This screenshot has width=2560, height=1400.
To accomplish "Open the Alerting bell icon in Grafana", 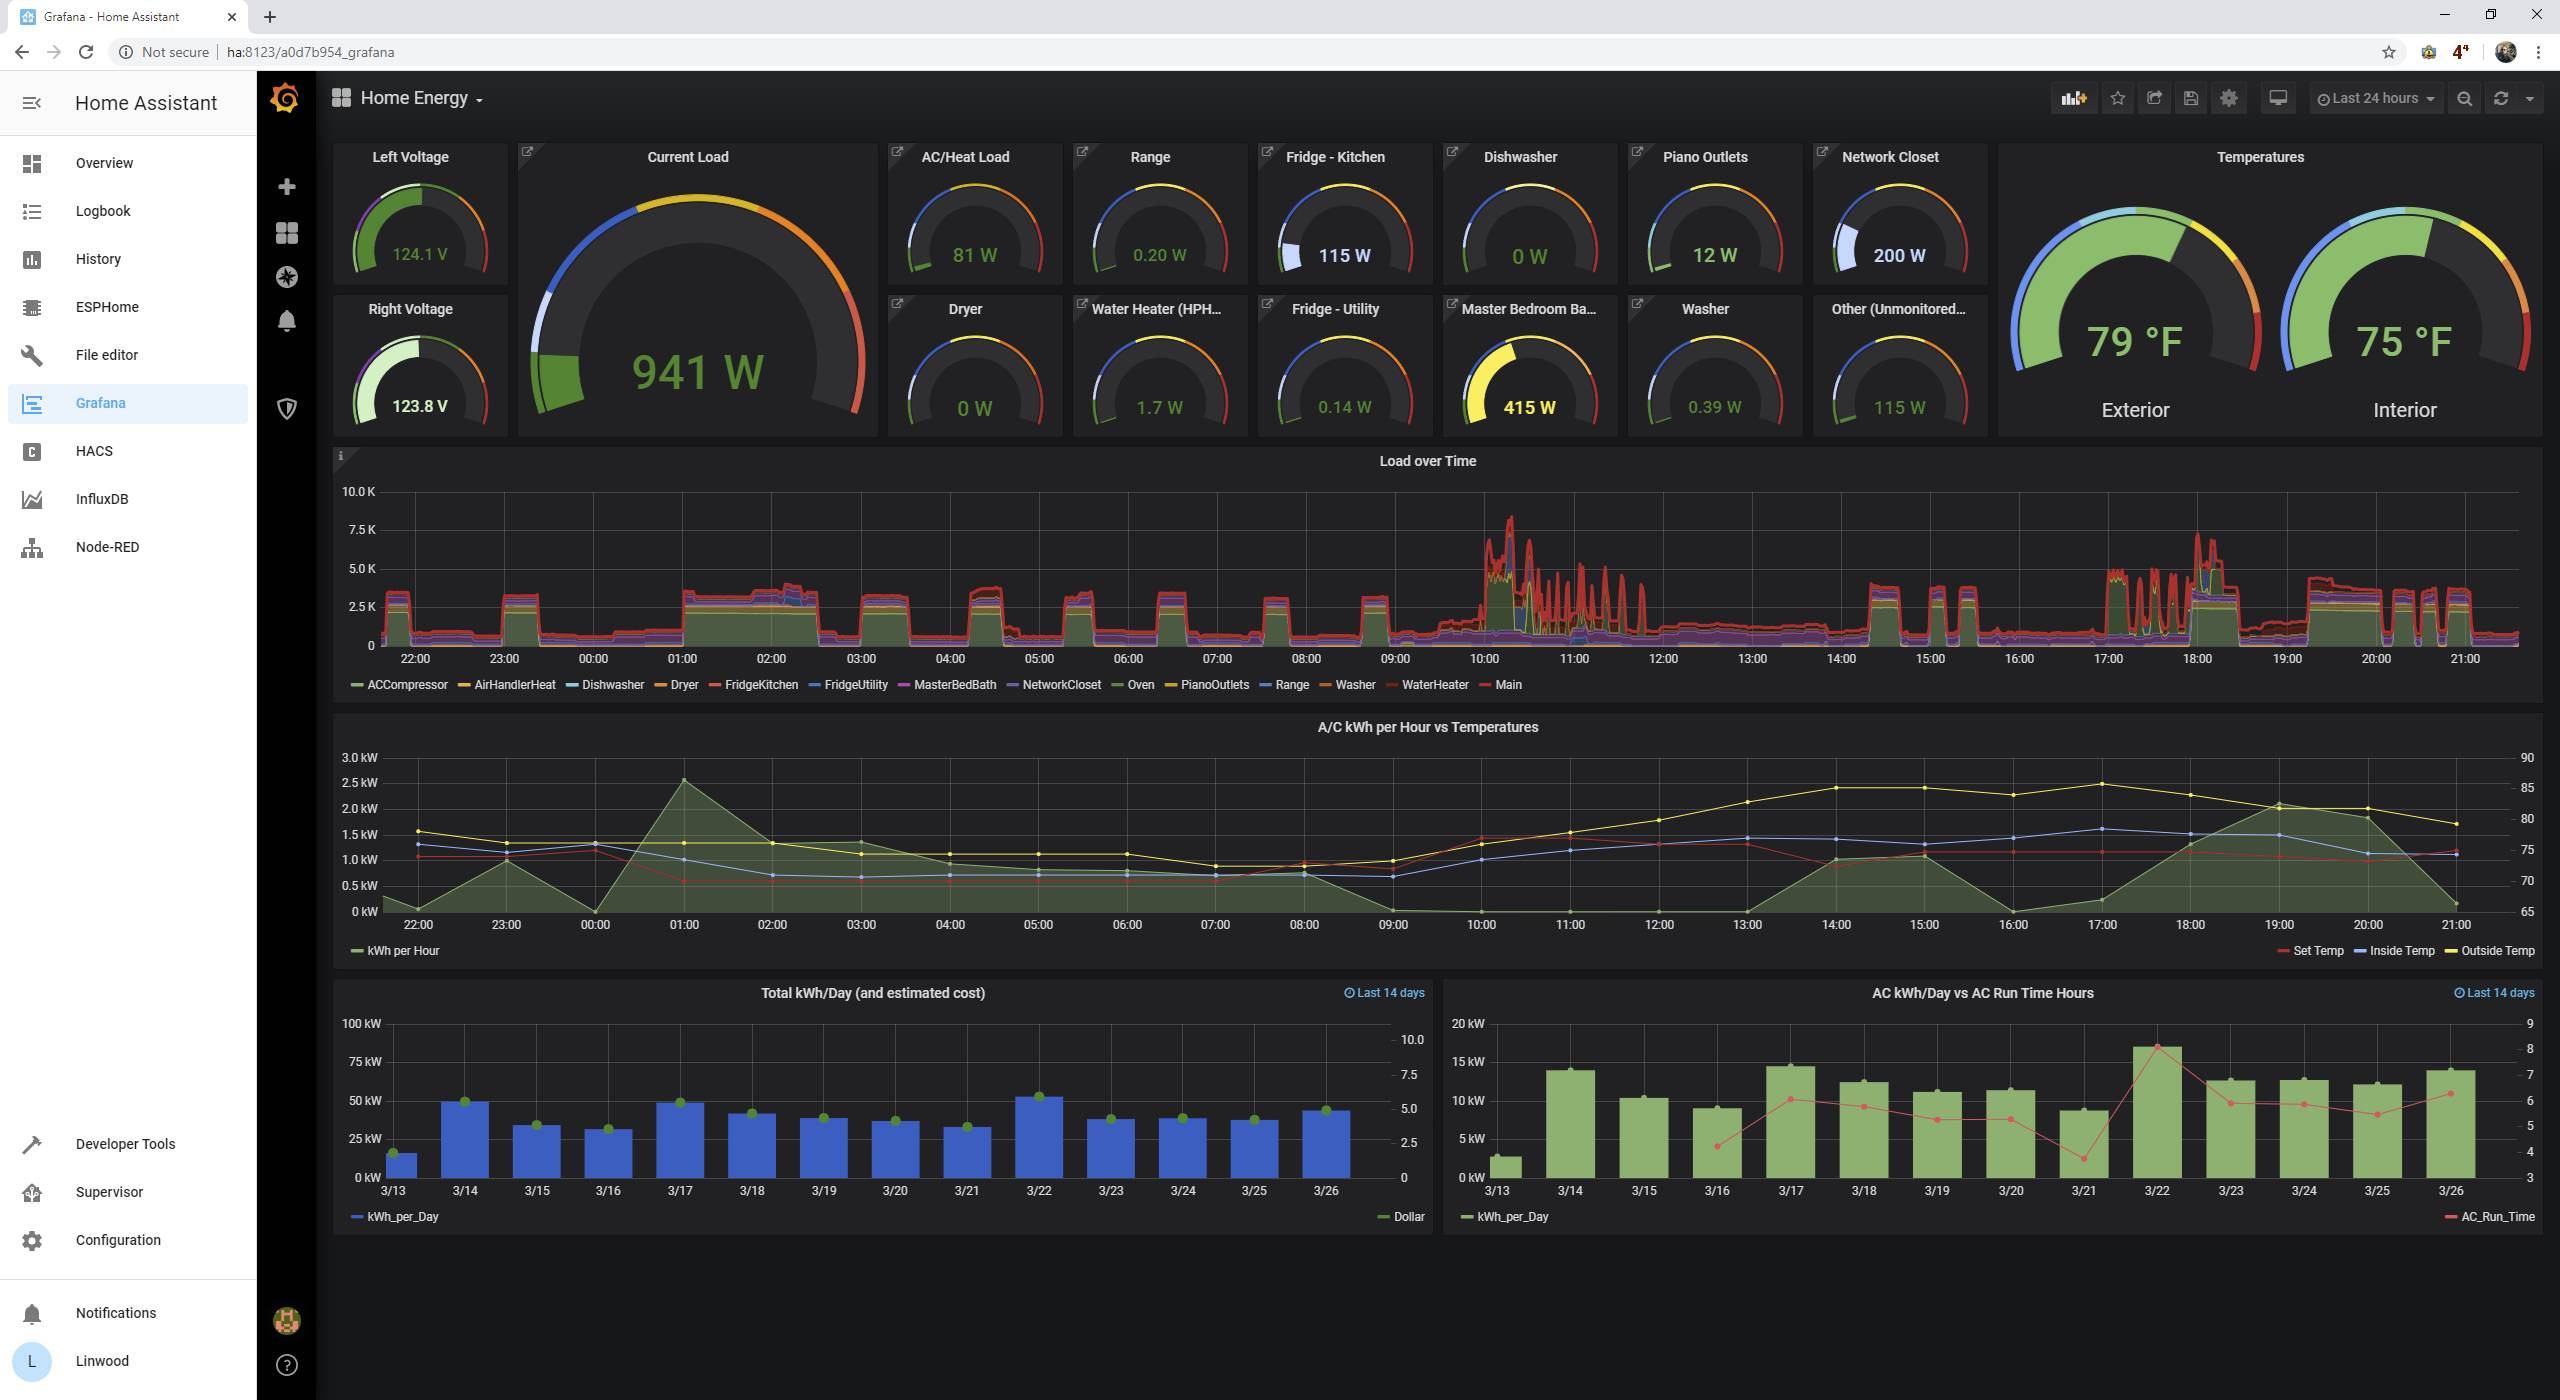I will pos(287,320).
